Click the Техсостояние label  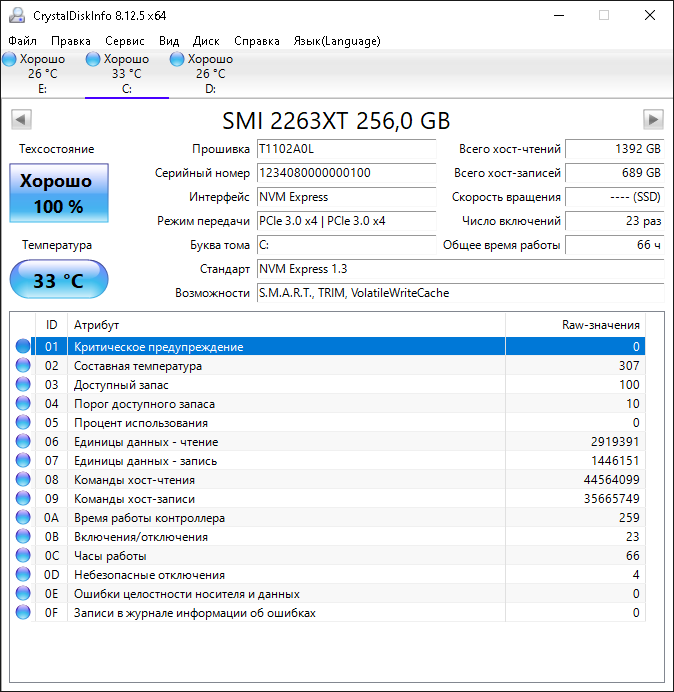56,149
